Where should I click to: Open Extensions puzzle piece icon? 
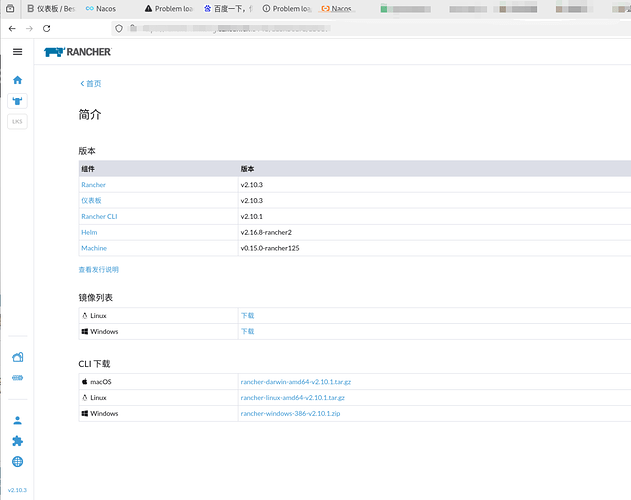pos(17,441)
